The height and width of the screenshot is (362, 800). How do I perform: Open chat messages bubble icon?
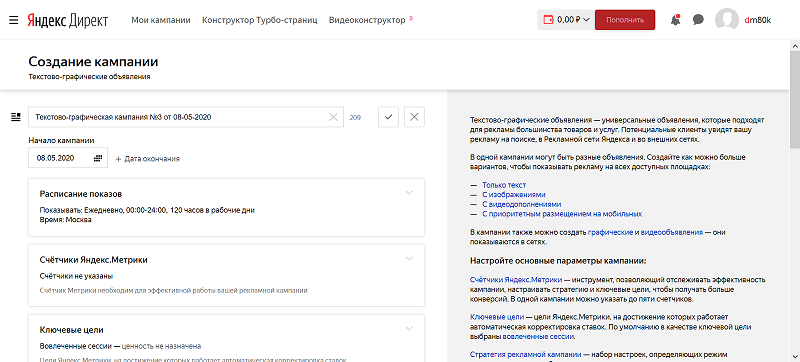[x=698, y=20]
